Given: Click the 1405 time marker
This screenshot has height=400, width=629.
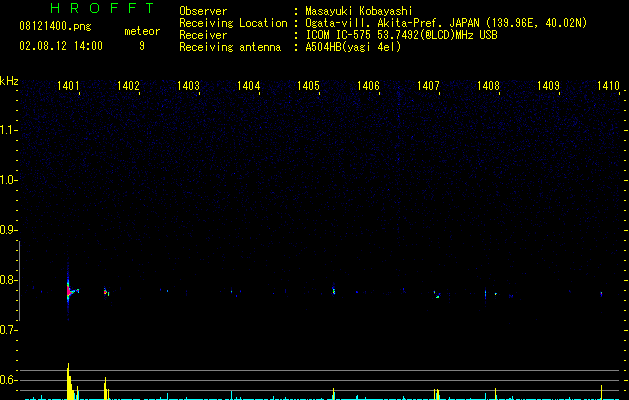Looking at the screenshot, I should click(308, 85).
